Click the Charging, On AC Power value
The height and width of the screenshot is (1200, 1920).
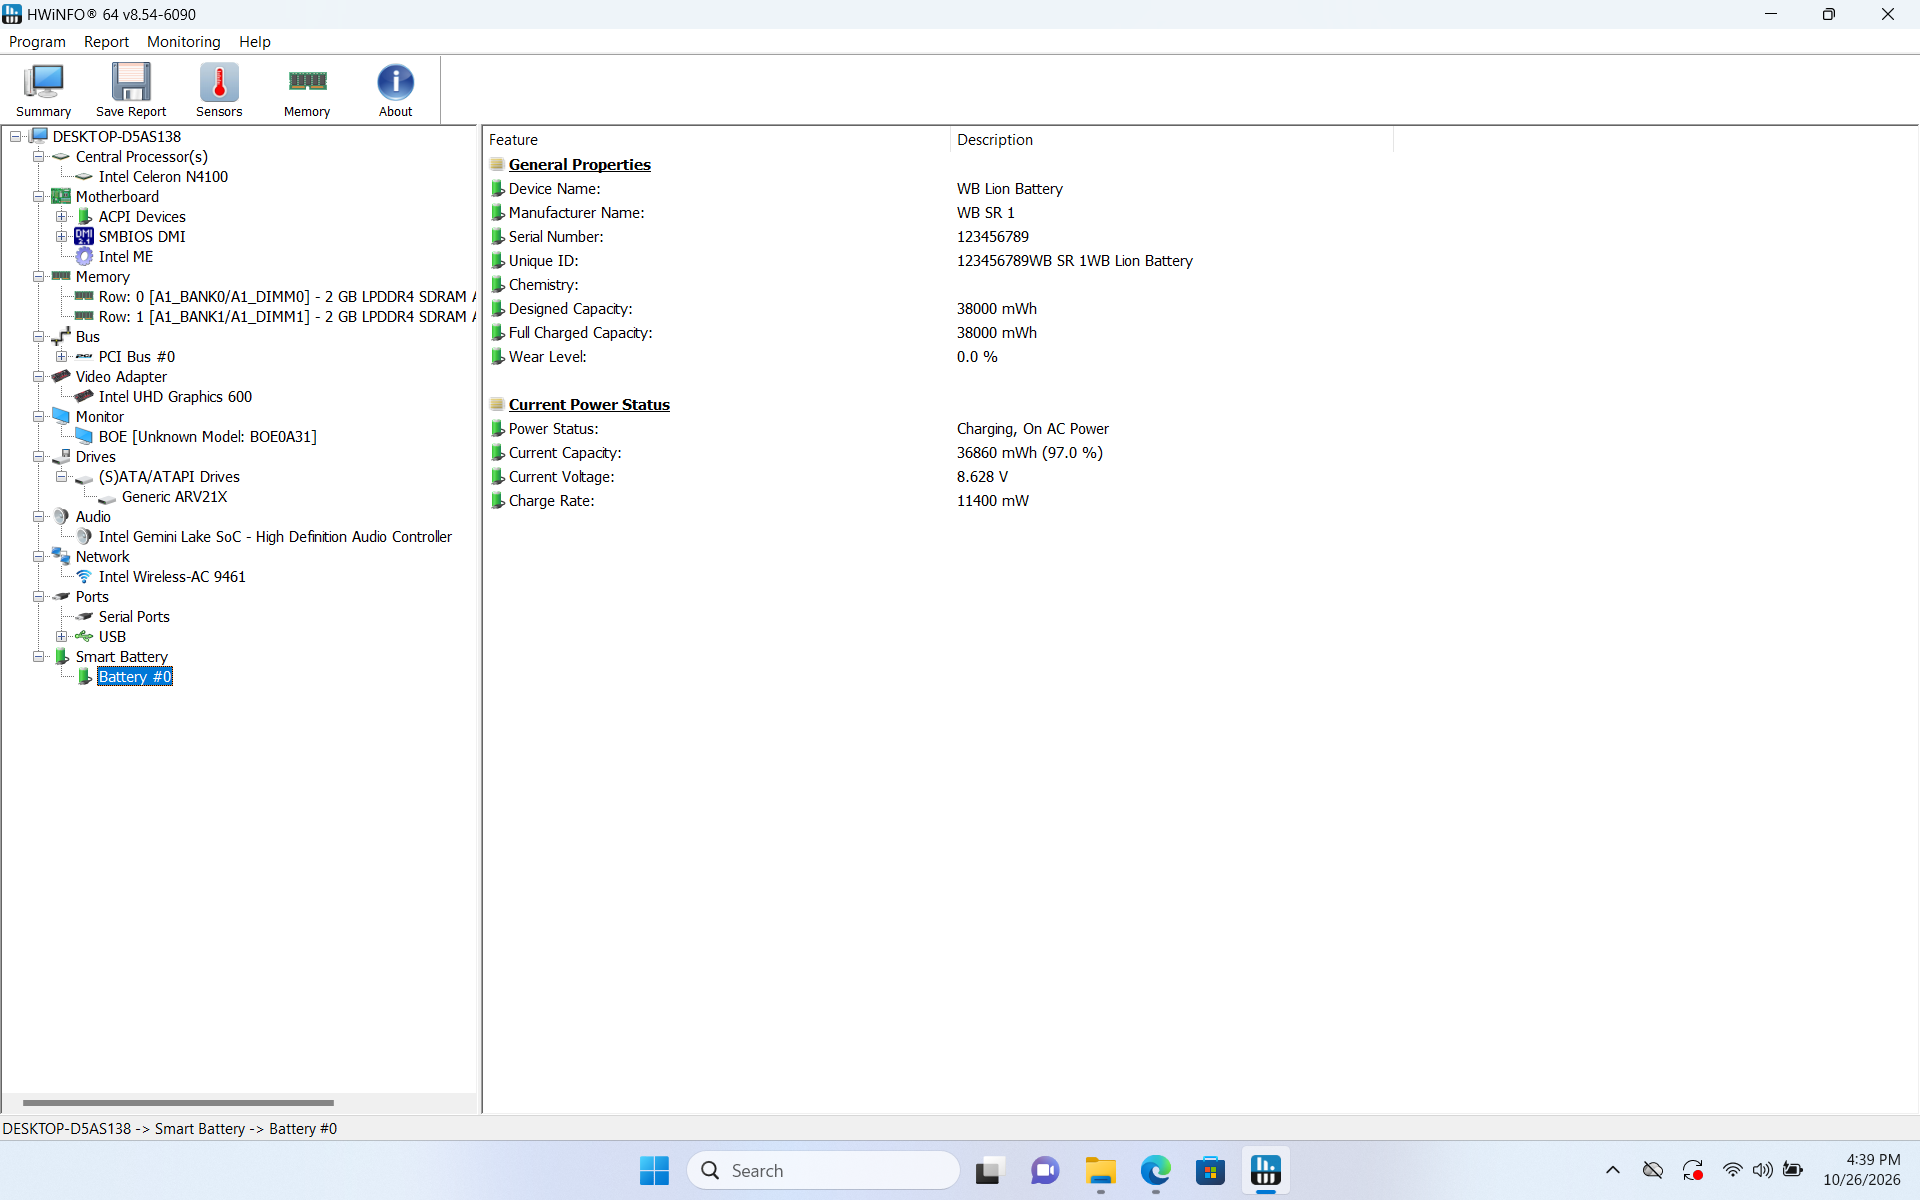pos(1032,429)
